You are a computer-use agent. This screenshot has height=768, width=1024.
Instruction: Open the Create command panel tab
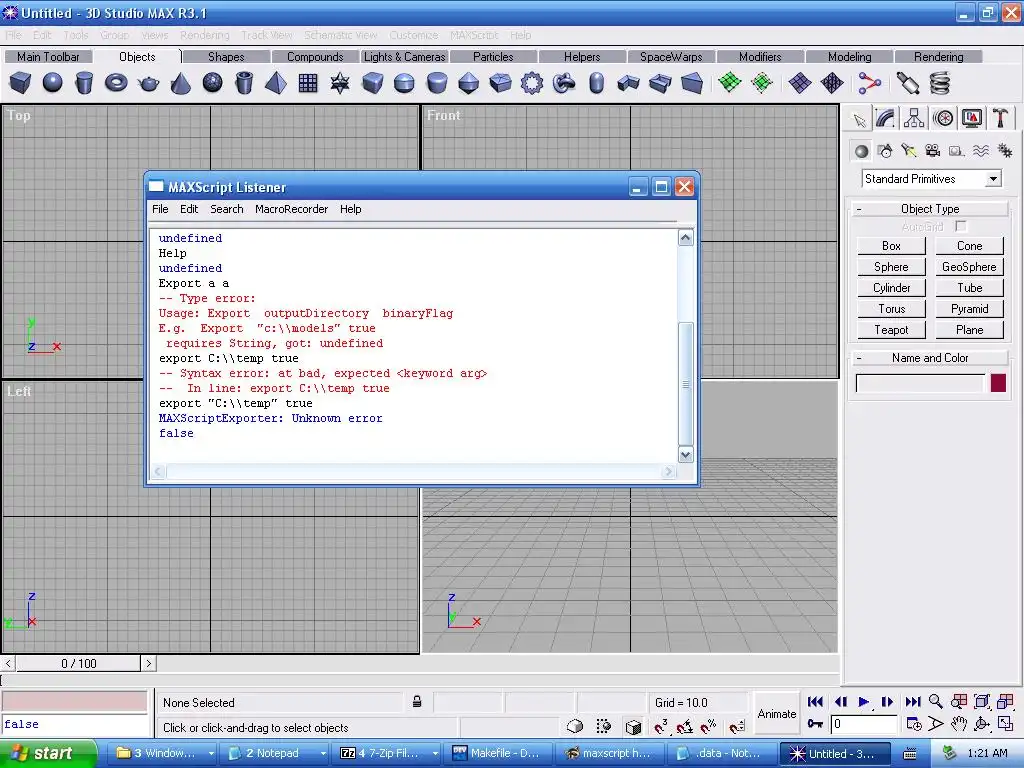point(859,119)
